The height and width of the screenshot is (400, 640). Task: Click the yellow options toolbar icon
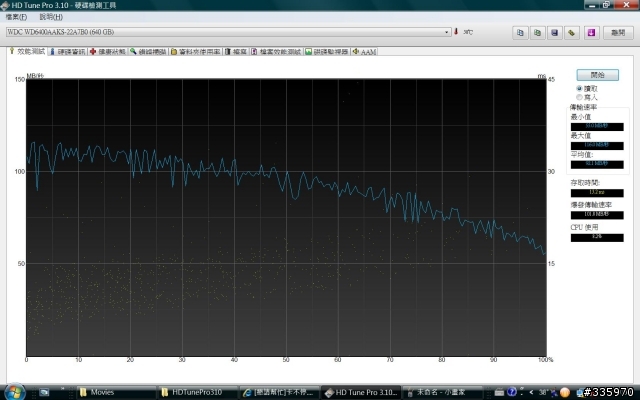(571, 33)
